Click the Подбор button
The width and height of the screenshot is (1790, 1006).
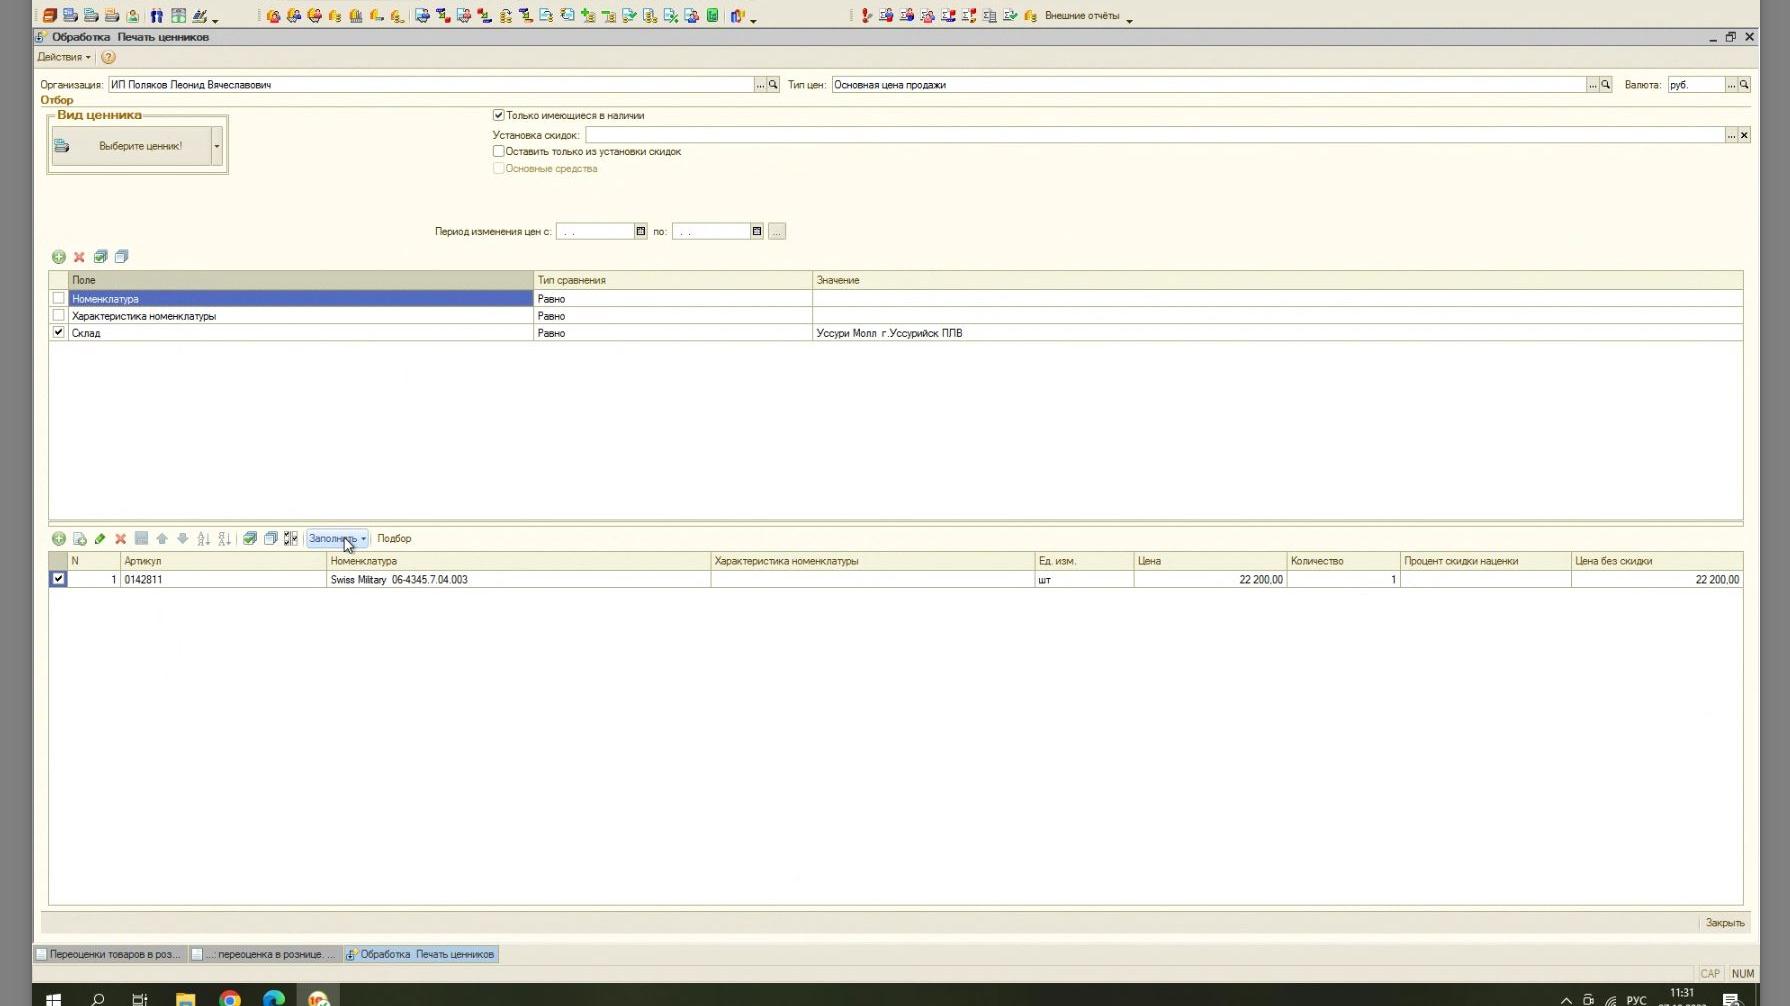coord(394,539)
